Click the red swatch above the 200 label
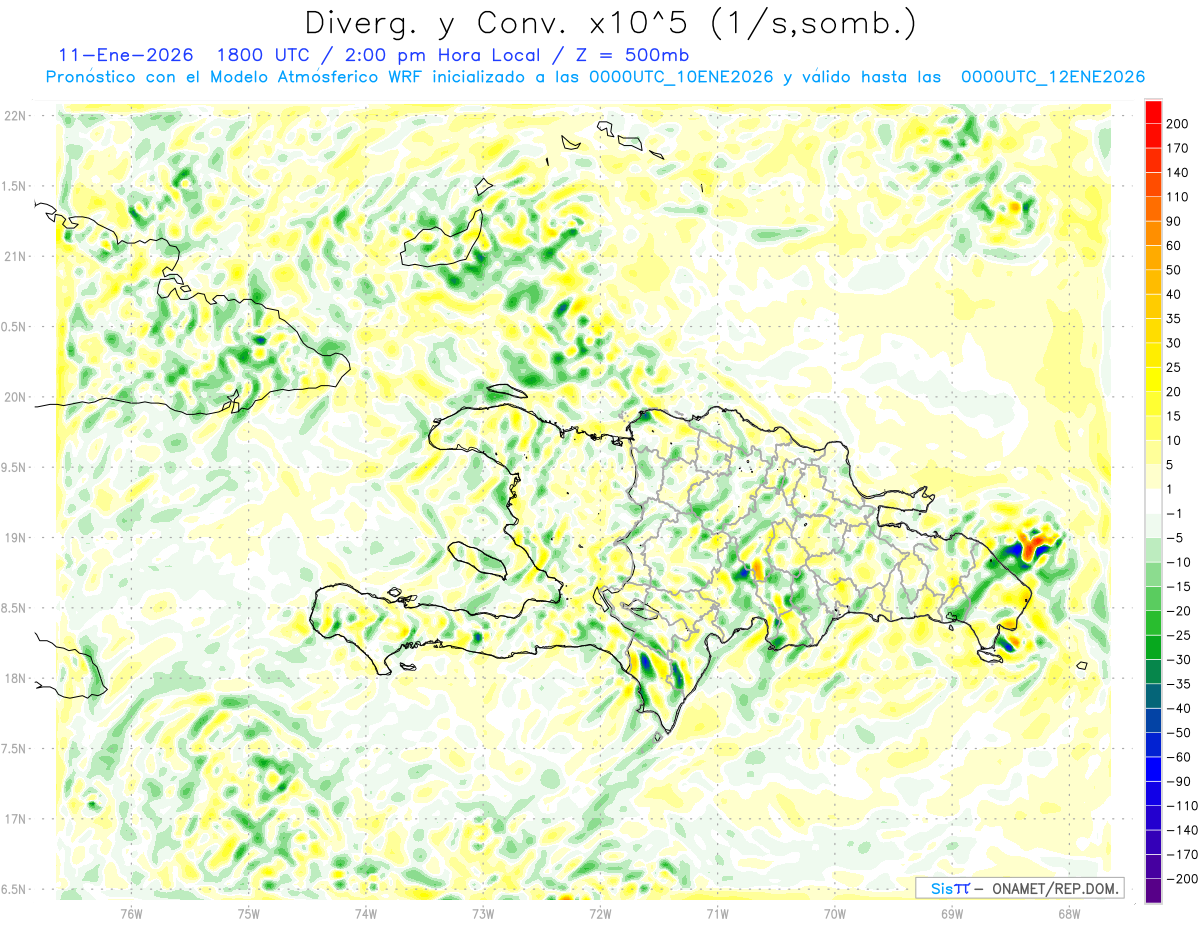The image size is (1200, 927). tap(1153, 111)
